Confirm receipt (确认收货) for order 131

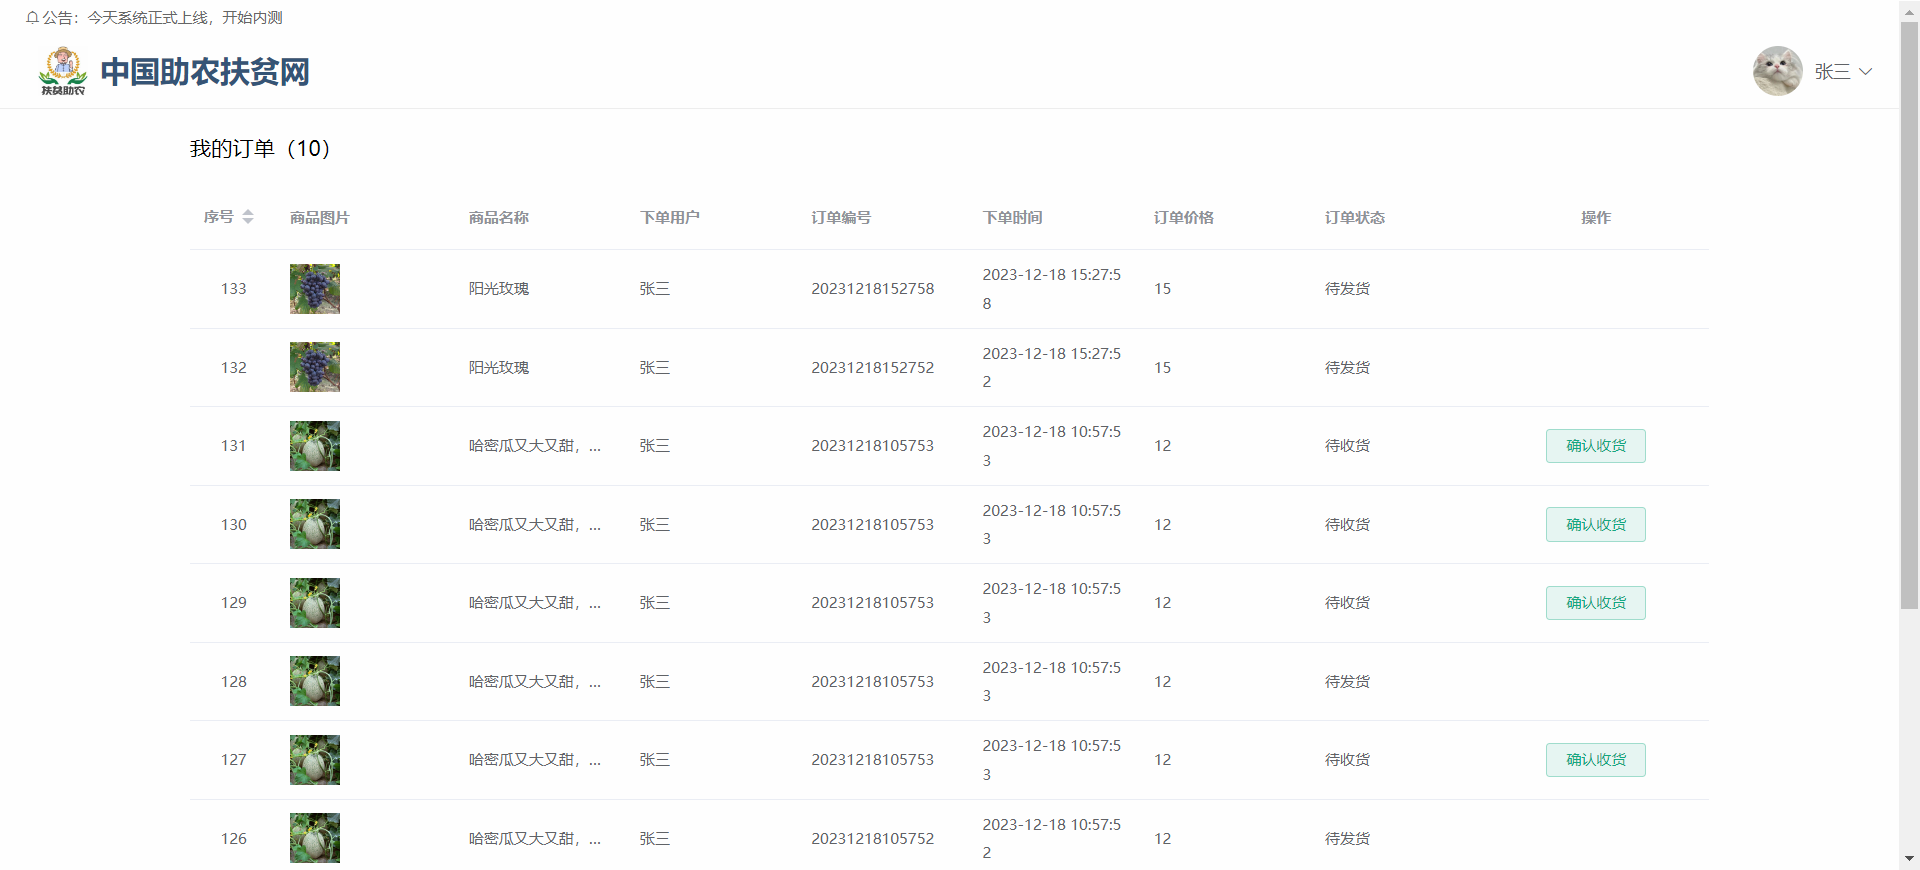pos(1596,446)
